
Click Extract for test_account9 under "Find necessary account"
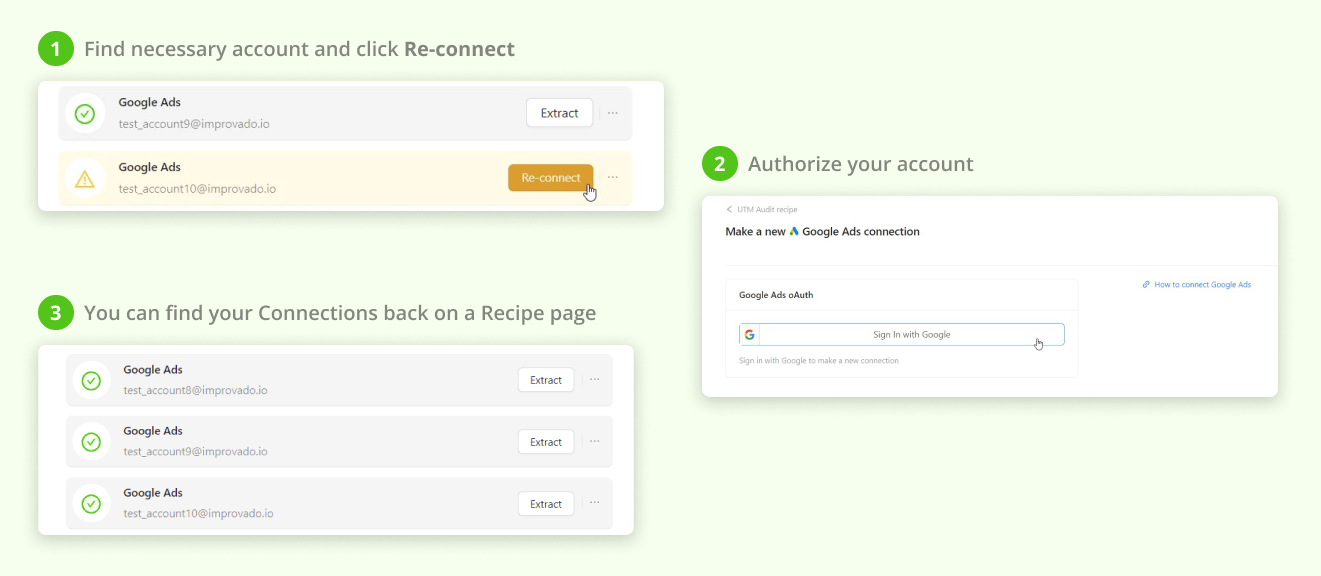pyautogui.click(x=559, y=113)
